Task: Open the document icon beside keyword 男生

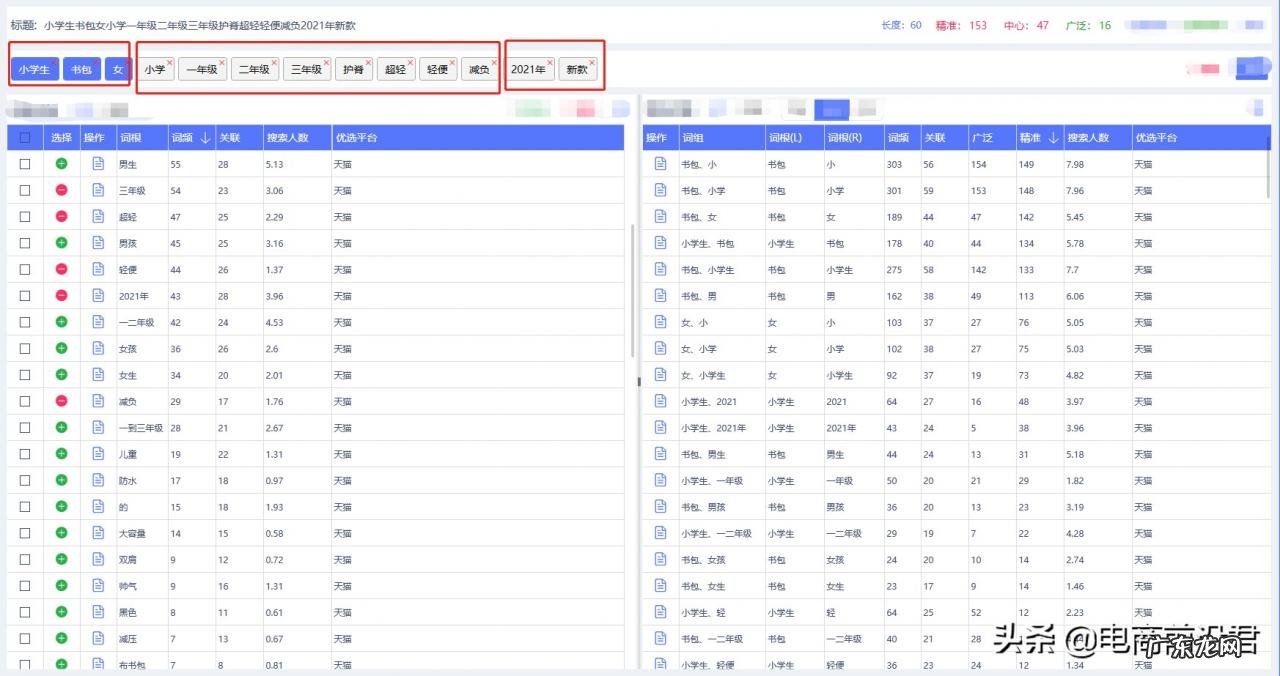Action: pos(97,164)
